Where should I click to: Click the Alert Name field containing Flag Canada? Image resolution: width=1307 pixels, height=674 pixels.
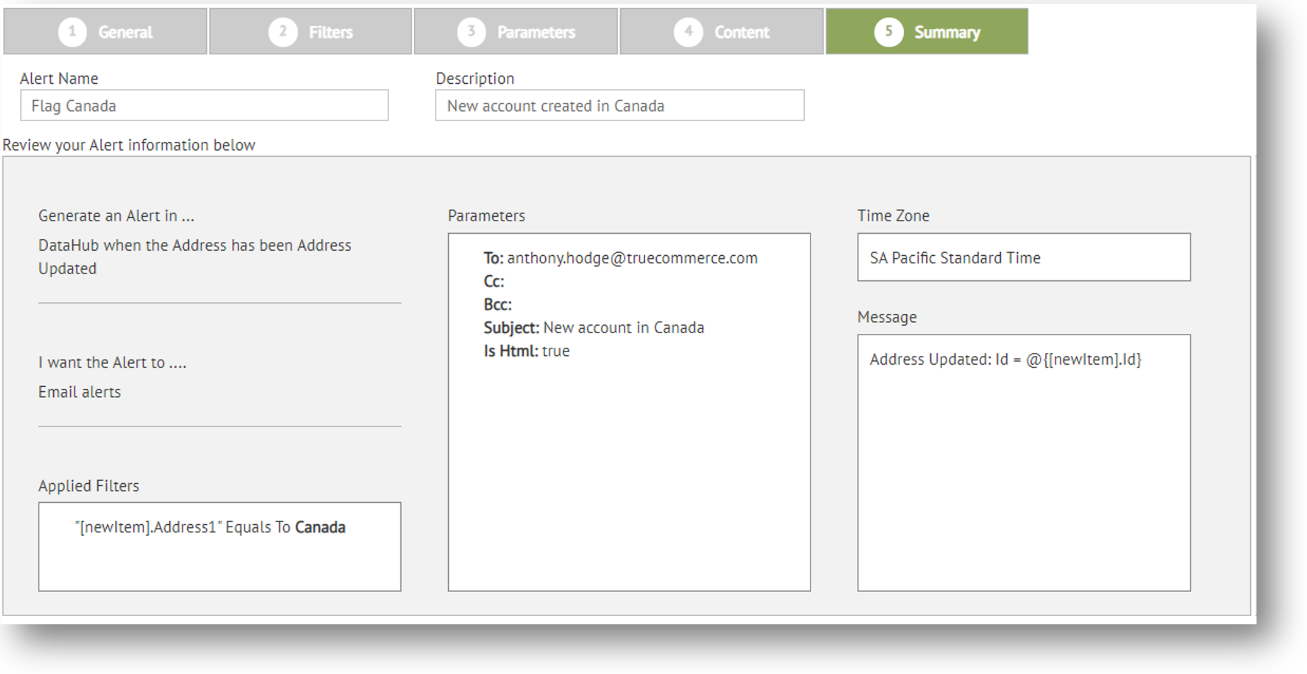click(204, 106)
